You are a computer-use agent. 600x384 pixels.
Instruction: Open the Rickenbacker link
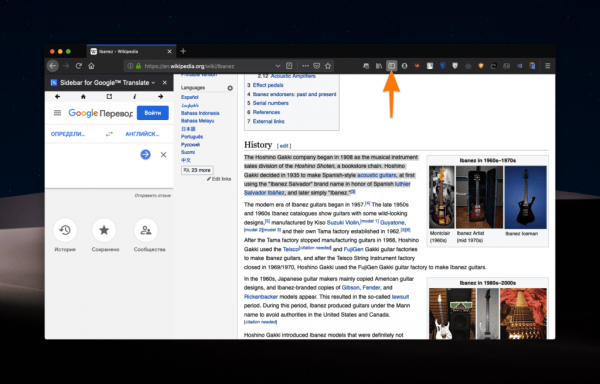261,297
